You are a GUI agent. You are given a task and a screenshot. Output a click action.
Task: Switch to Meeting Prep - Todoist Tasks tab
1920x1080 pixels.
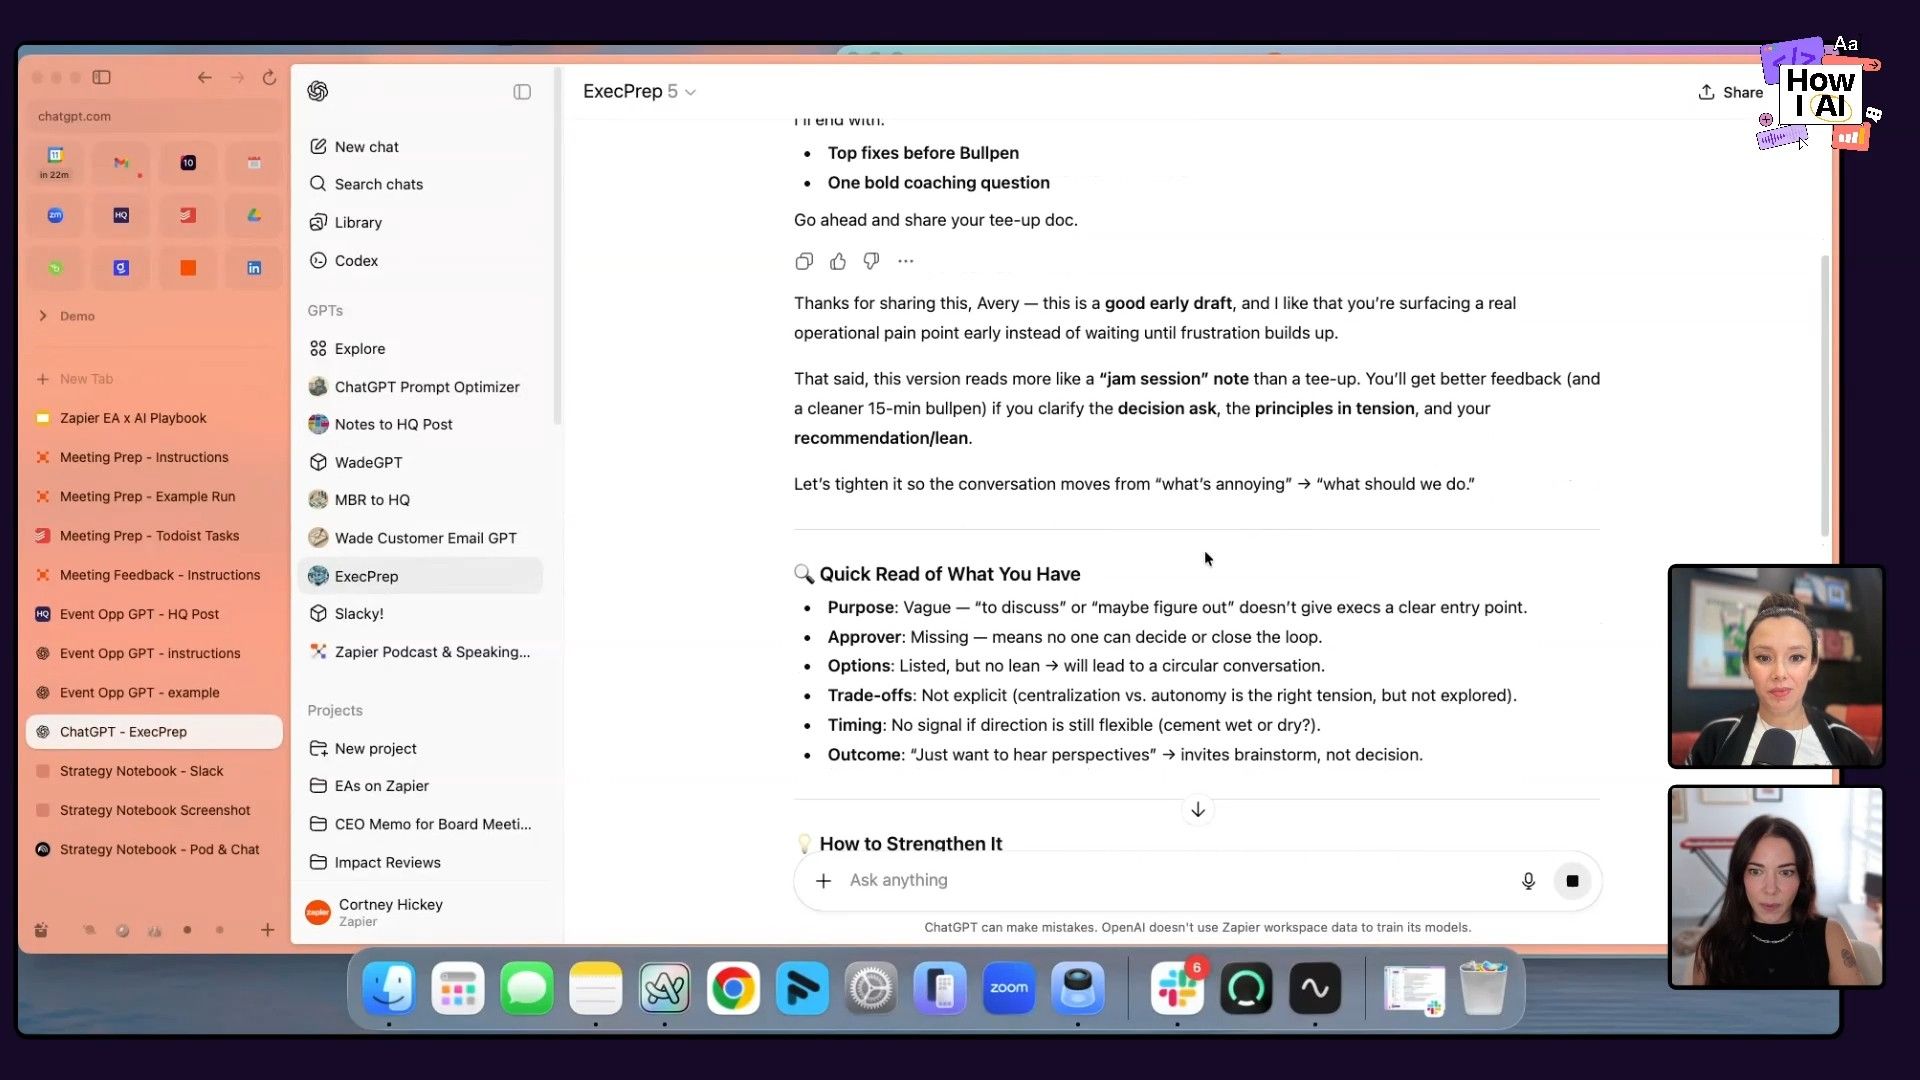click(x=155, y=536)
